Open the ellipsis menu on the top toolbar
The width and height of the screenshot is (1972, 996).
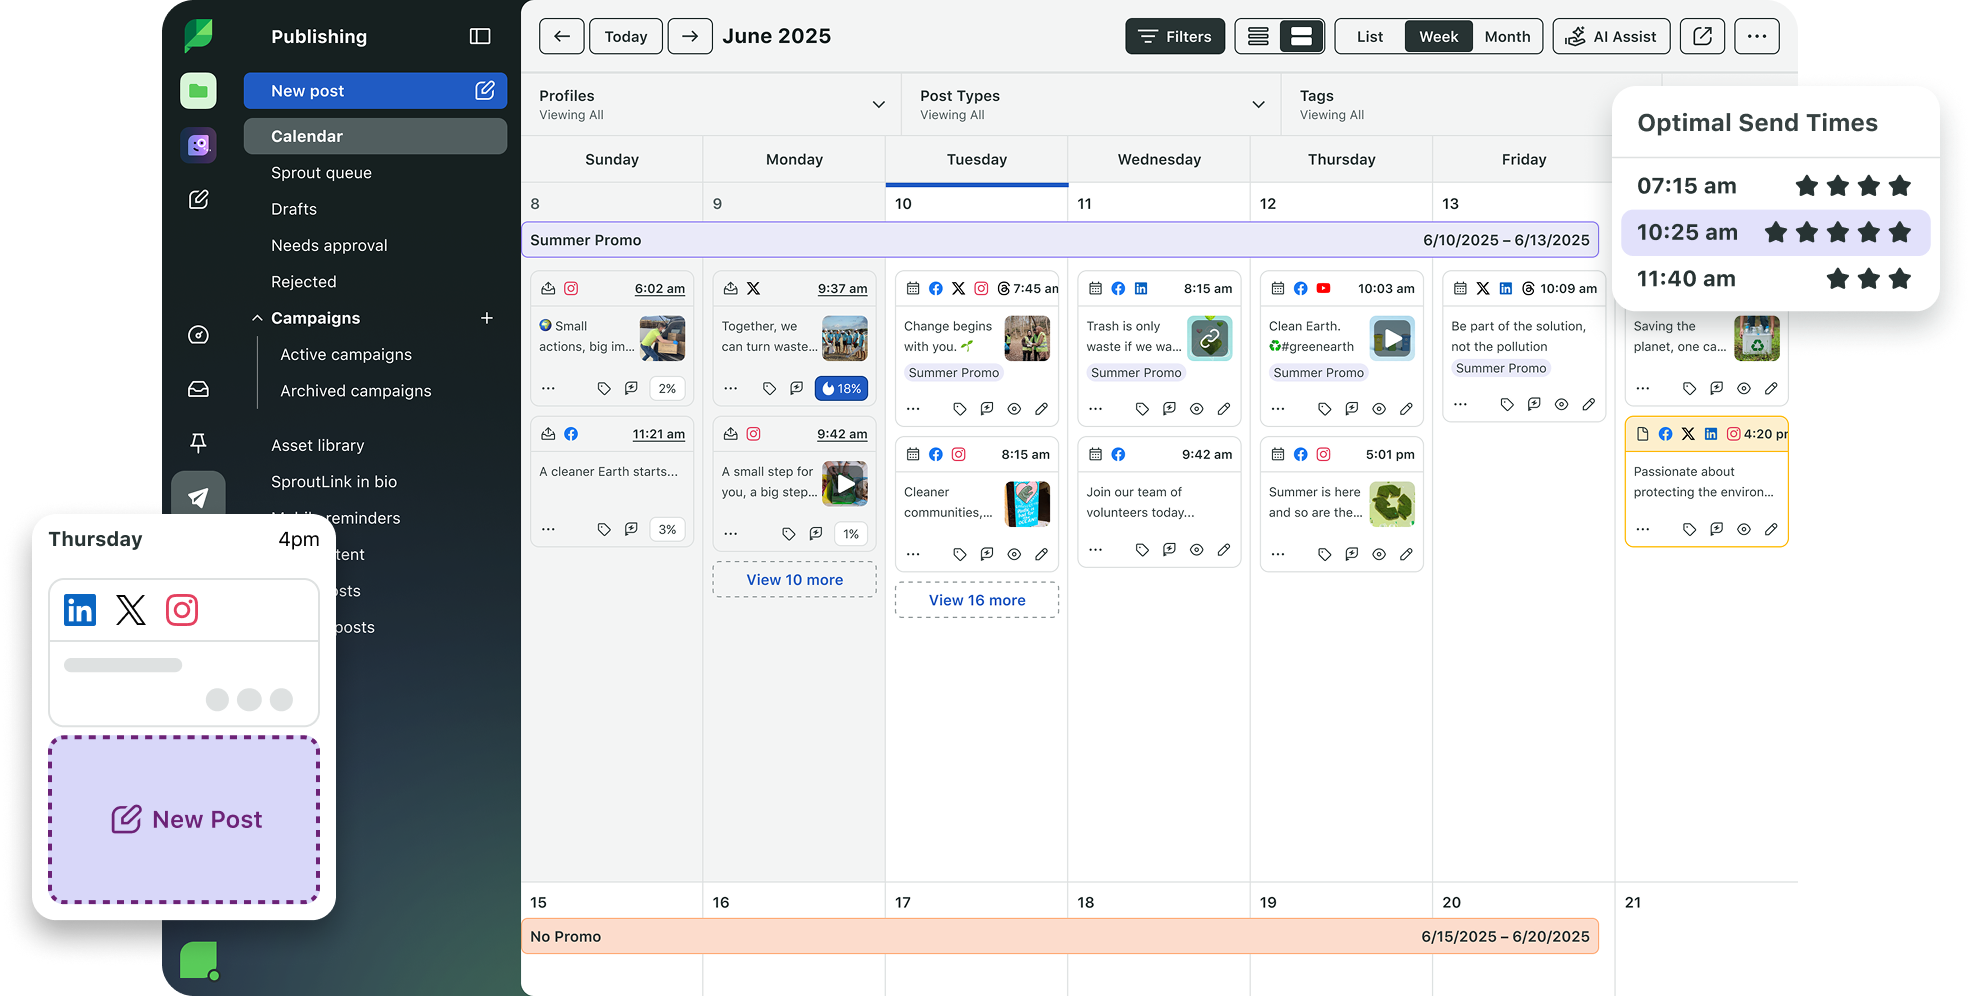[1756, 36]
